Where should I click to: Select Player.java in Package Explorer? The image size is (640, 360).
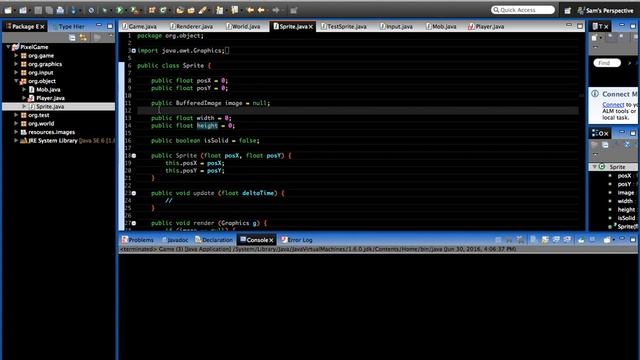tap(50, 98)
